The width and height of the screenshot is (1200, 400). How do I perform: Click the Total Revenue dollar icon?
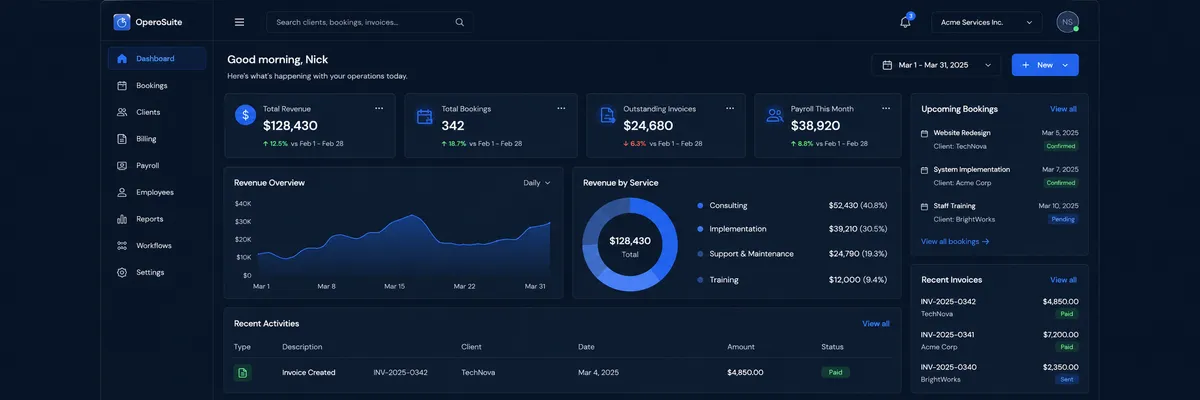245,115
